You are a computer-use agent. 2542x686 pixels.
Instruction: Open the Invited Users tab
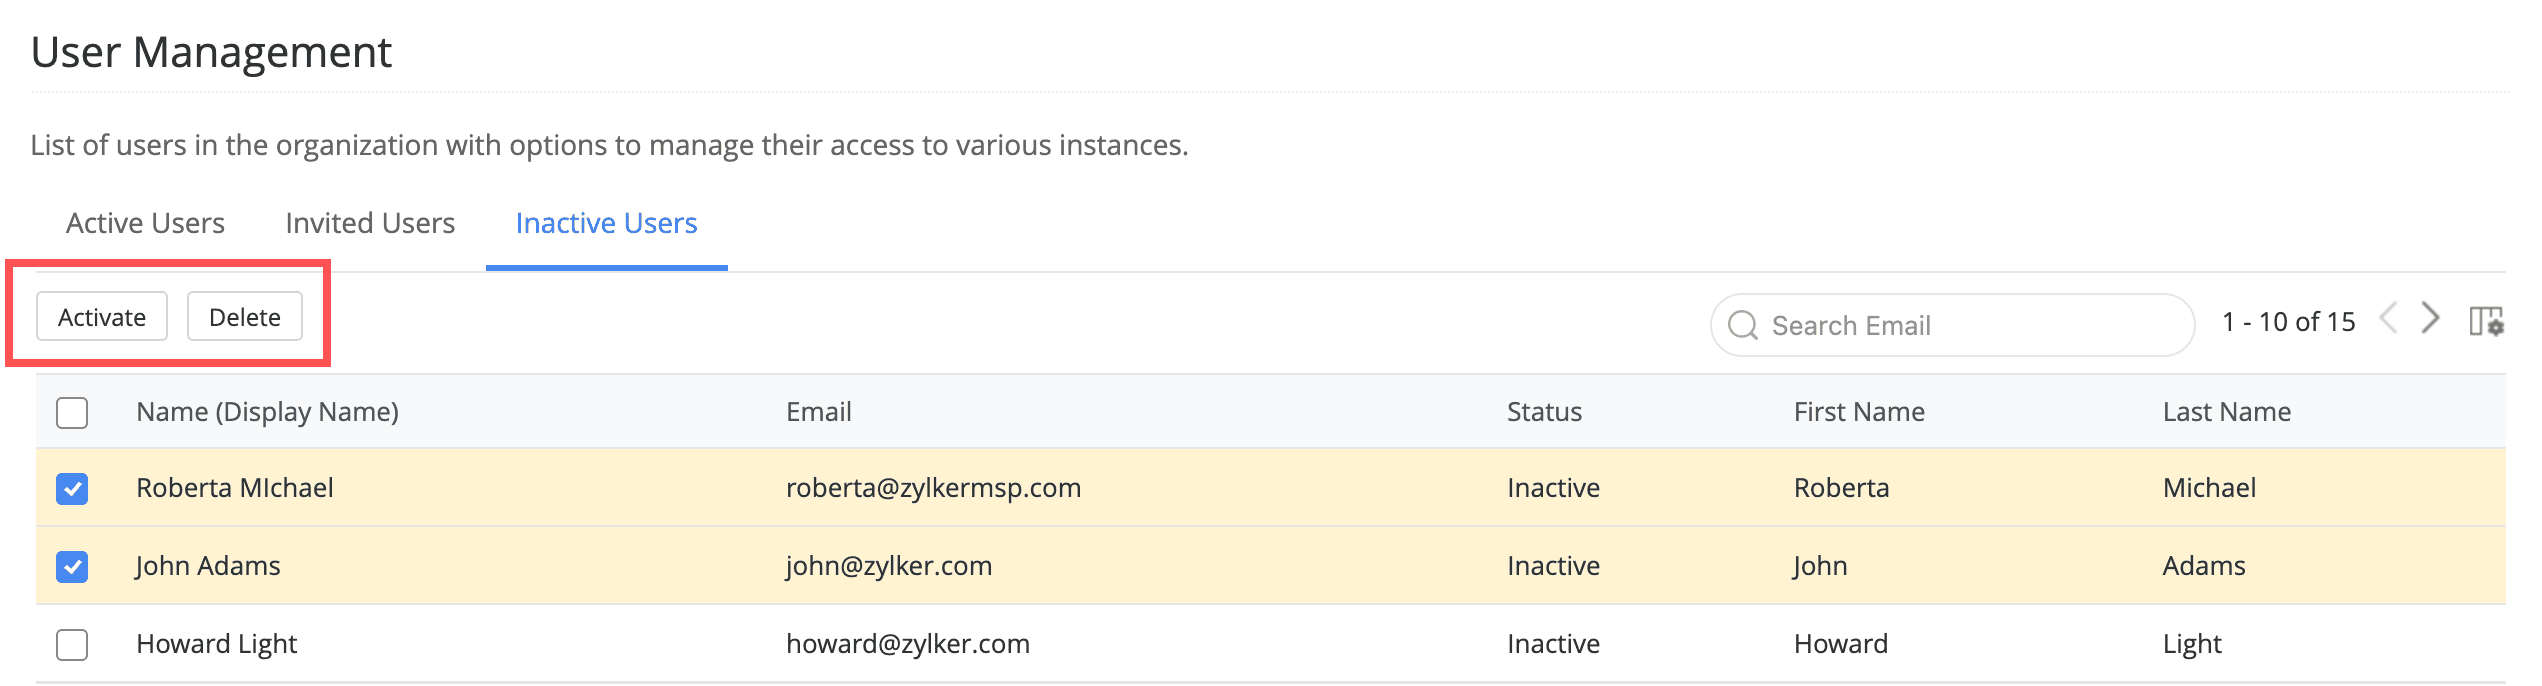coord(370,223)
